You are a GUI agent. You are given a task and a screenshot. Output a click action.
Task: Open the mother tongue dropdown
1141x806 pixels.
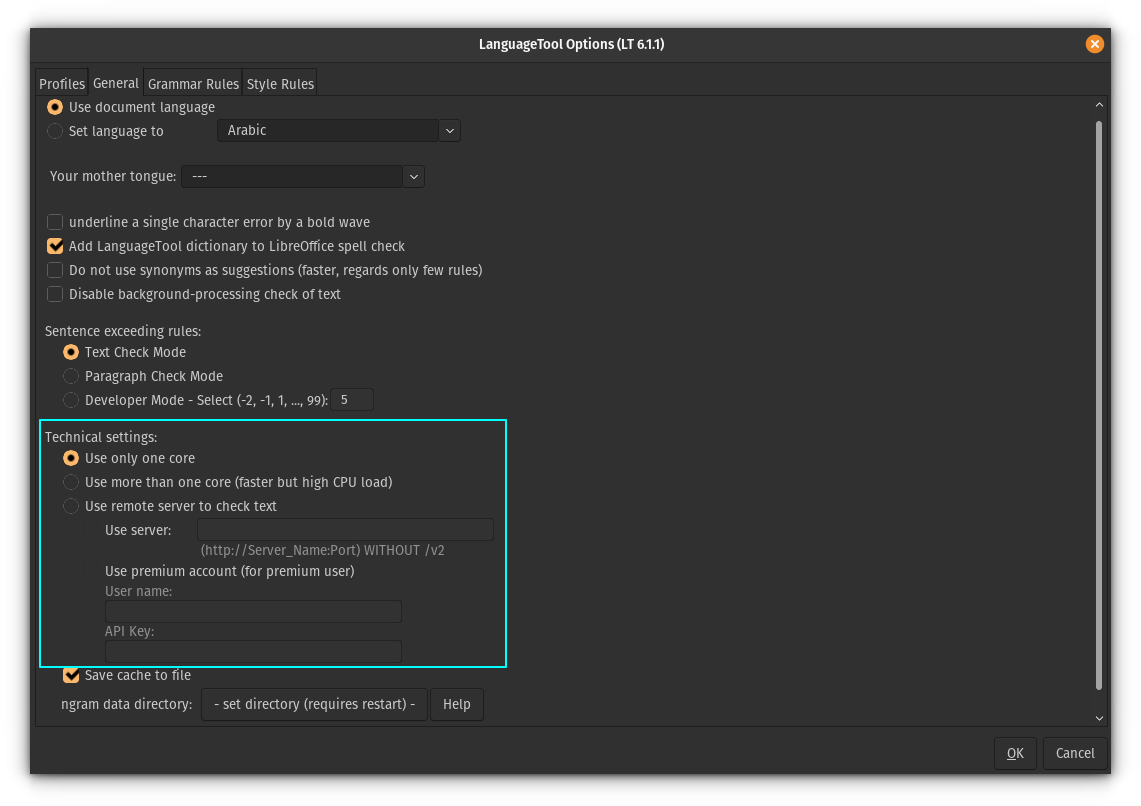(413, 176)
